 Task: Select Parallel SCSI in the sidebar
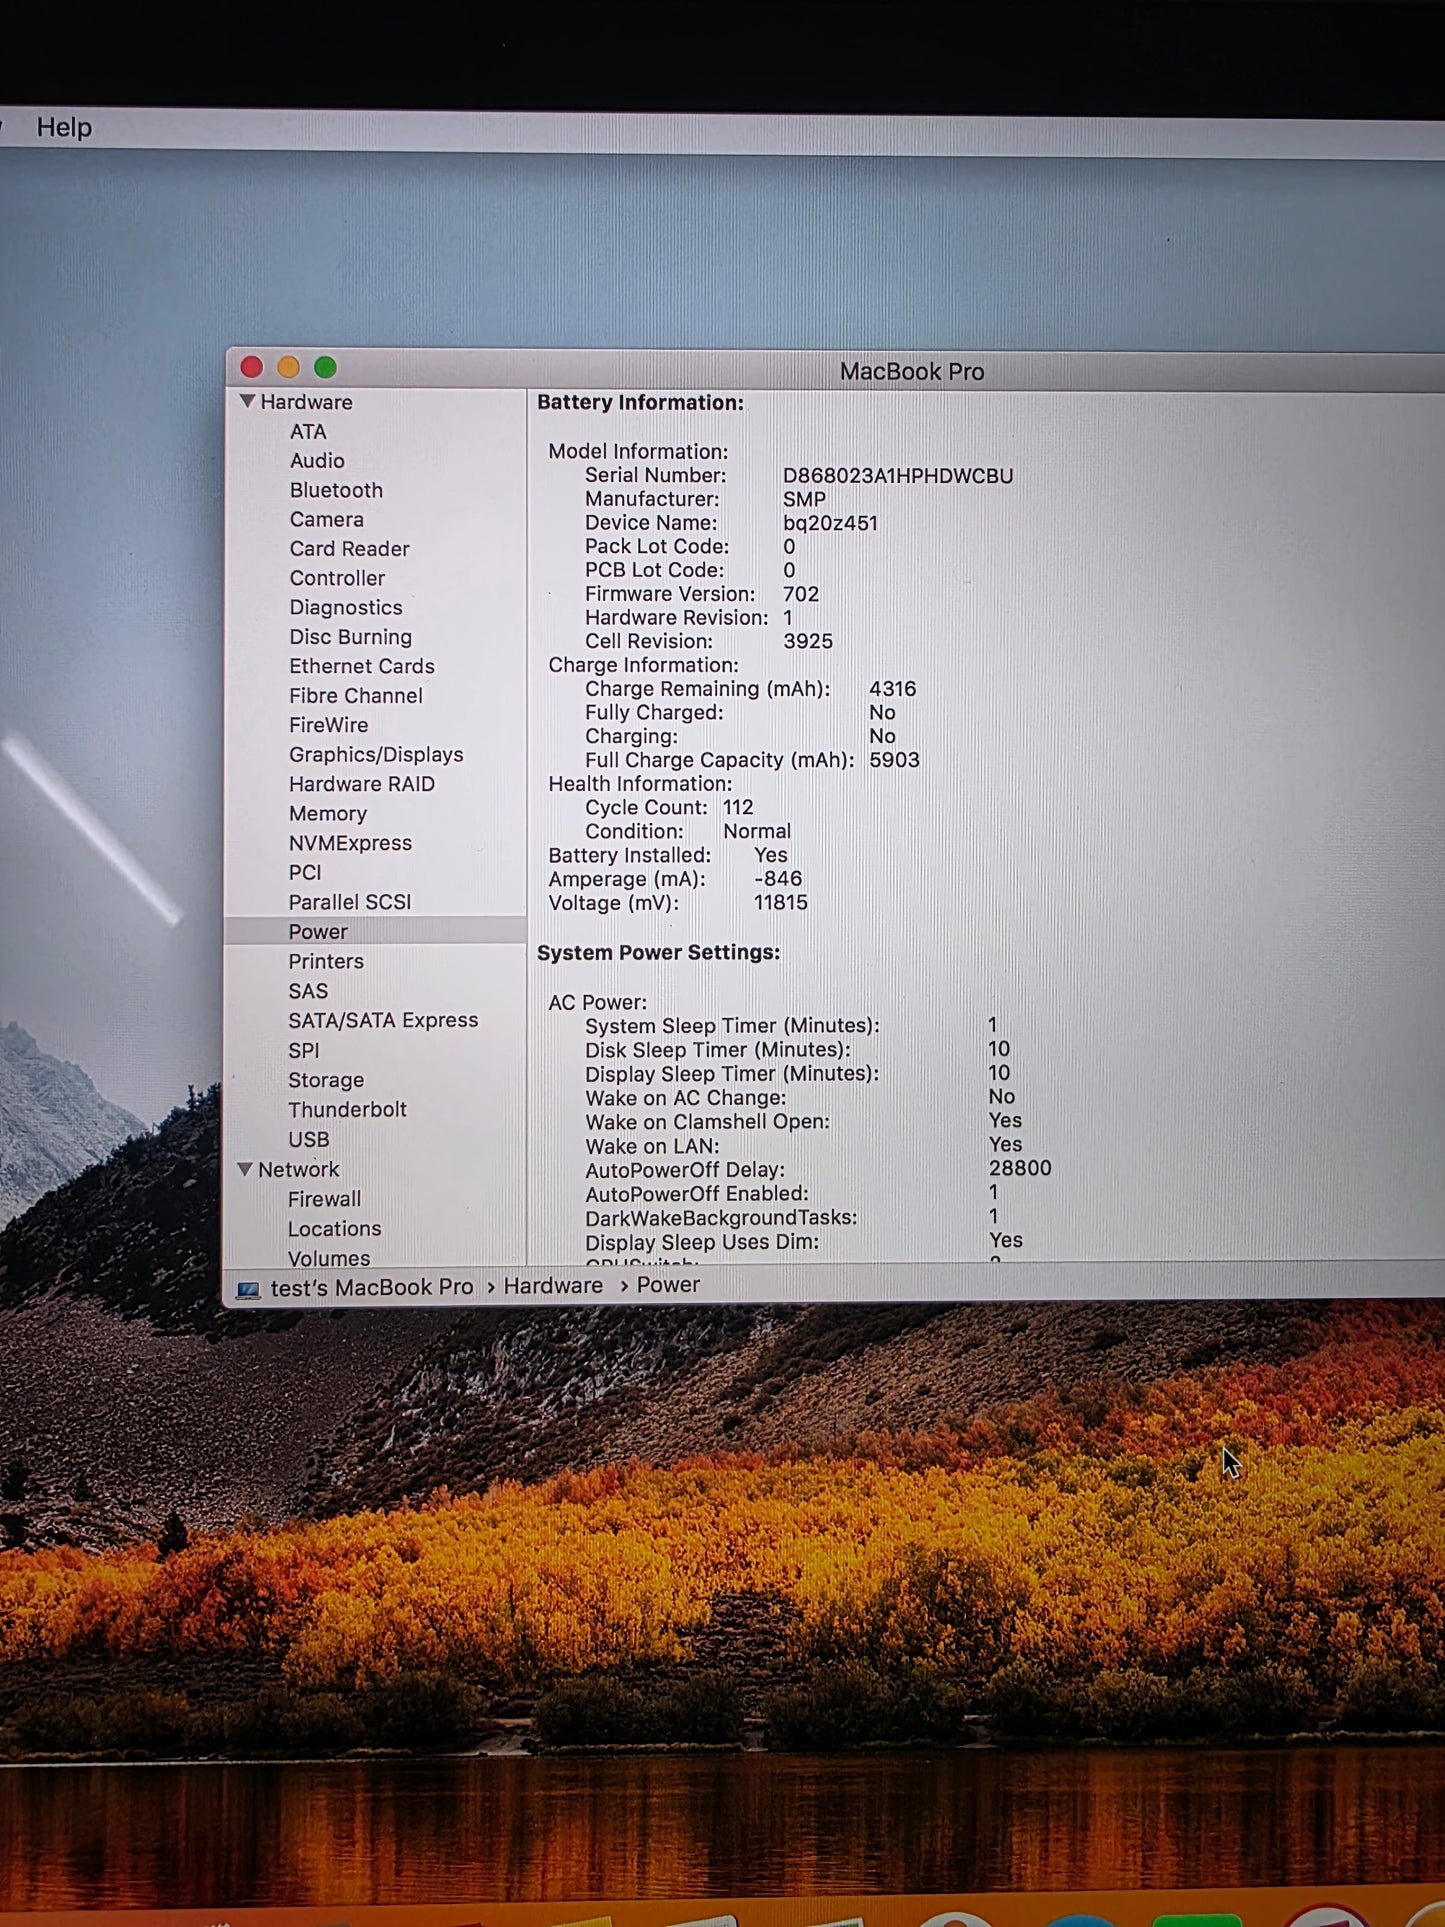click(x=349, y=902)
